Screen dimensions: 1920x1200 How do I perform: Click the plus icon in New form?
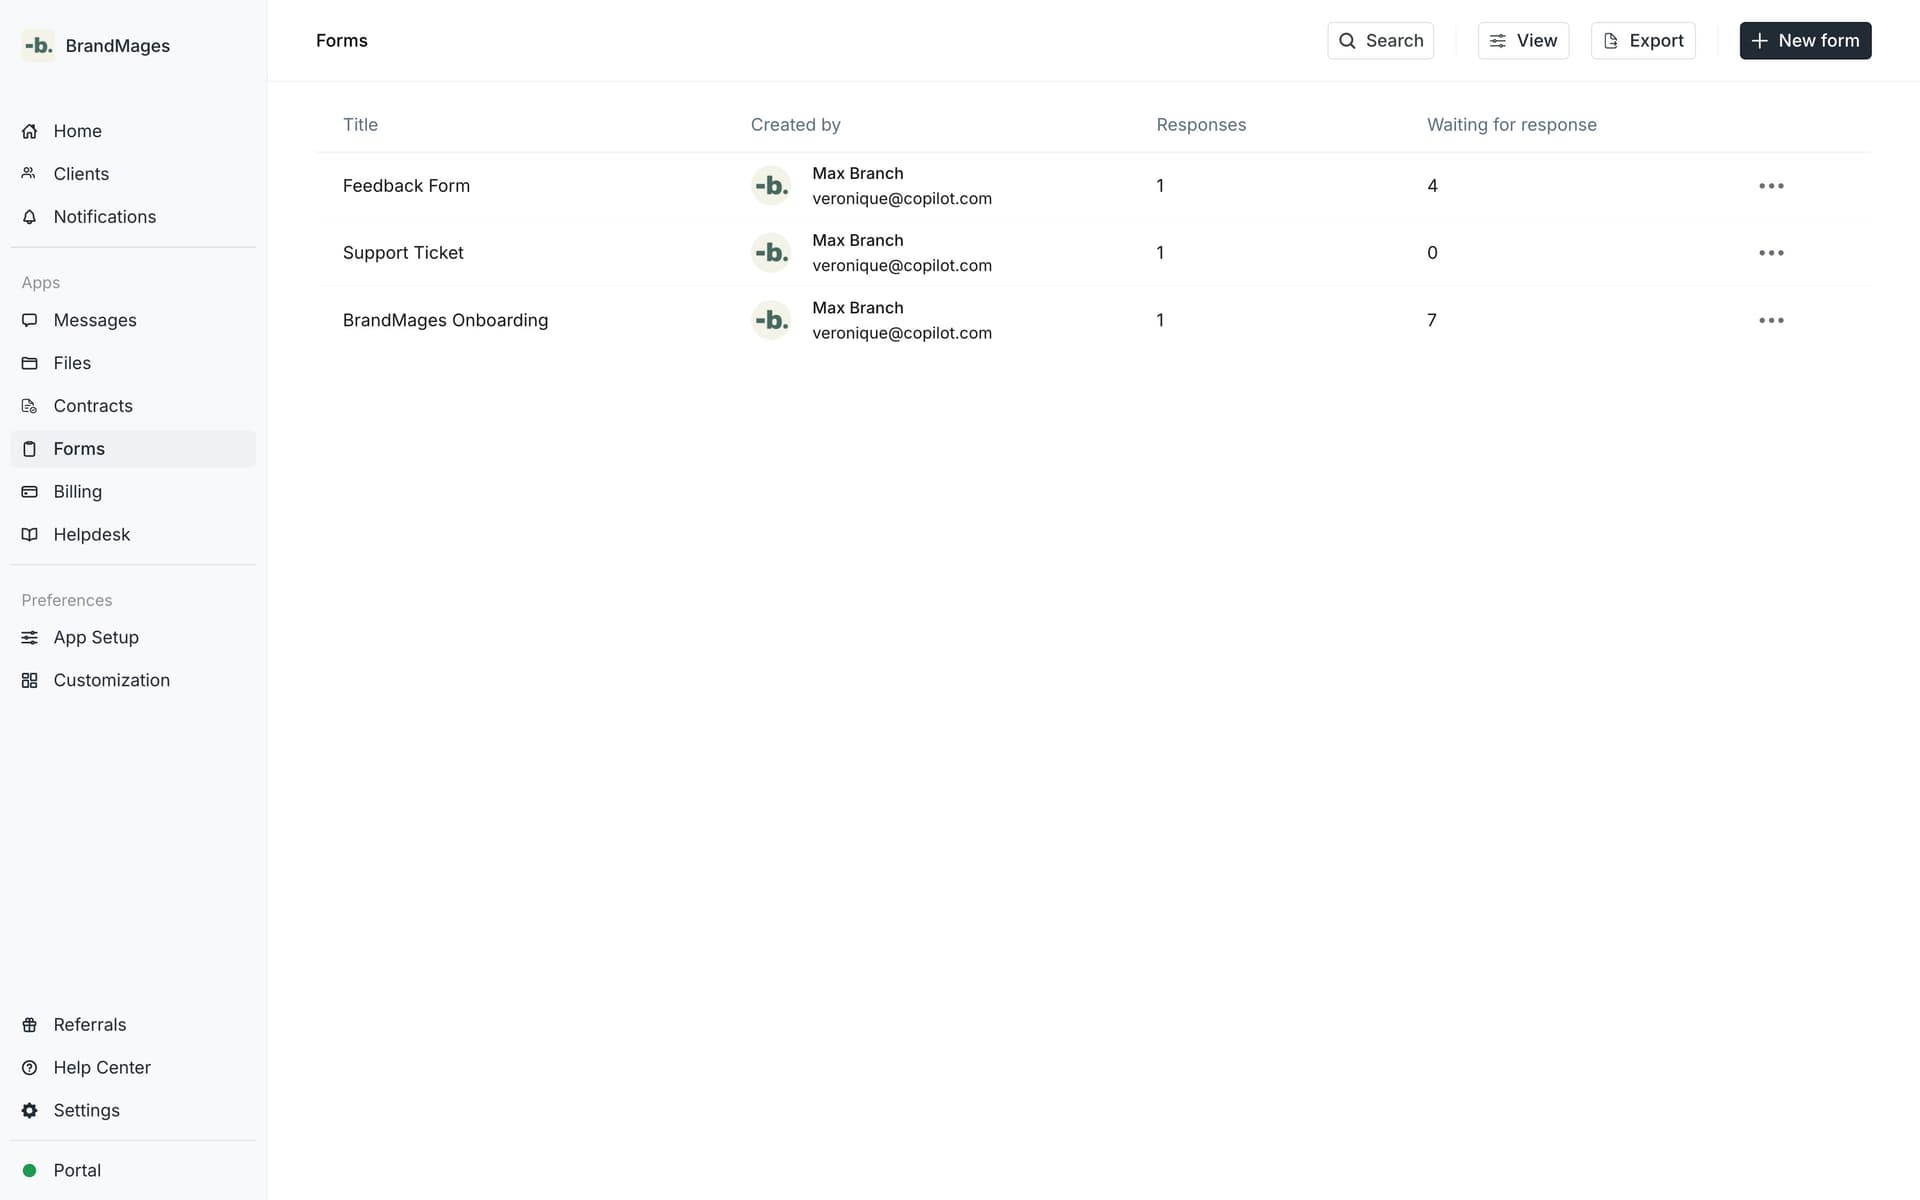pos(1760,41)
